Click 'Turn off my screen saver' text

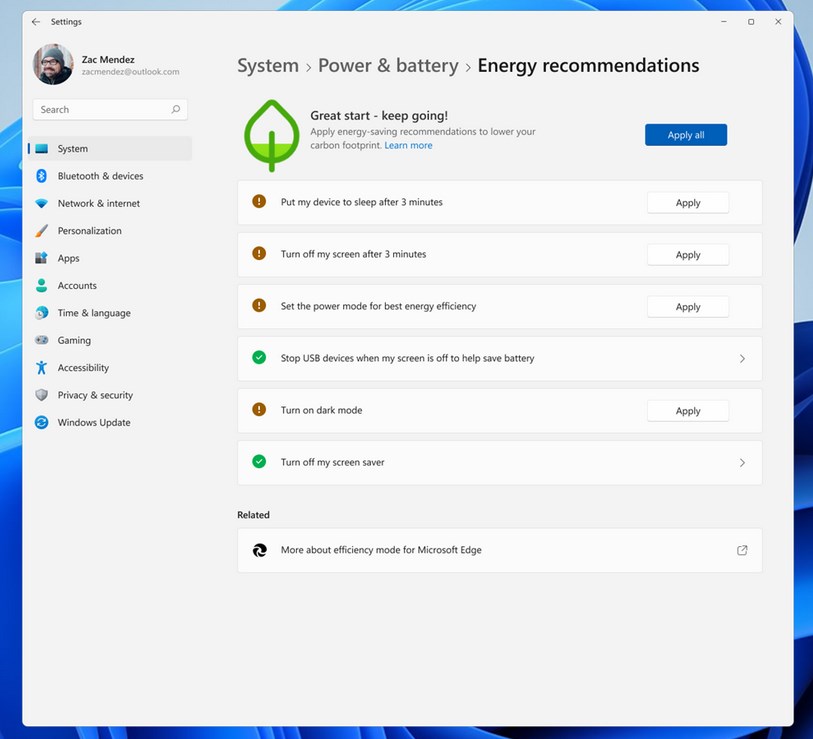[x=332, y=462]
